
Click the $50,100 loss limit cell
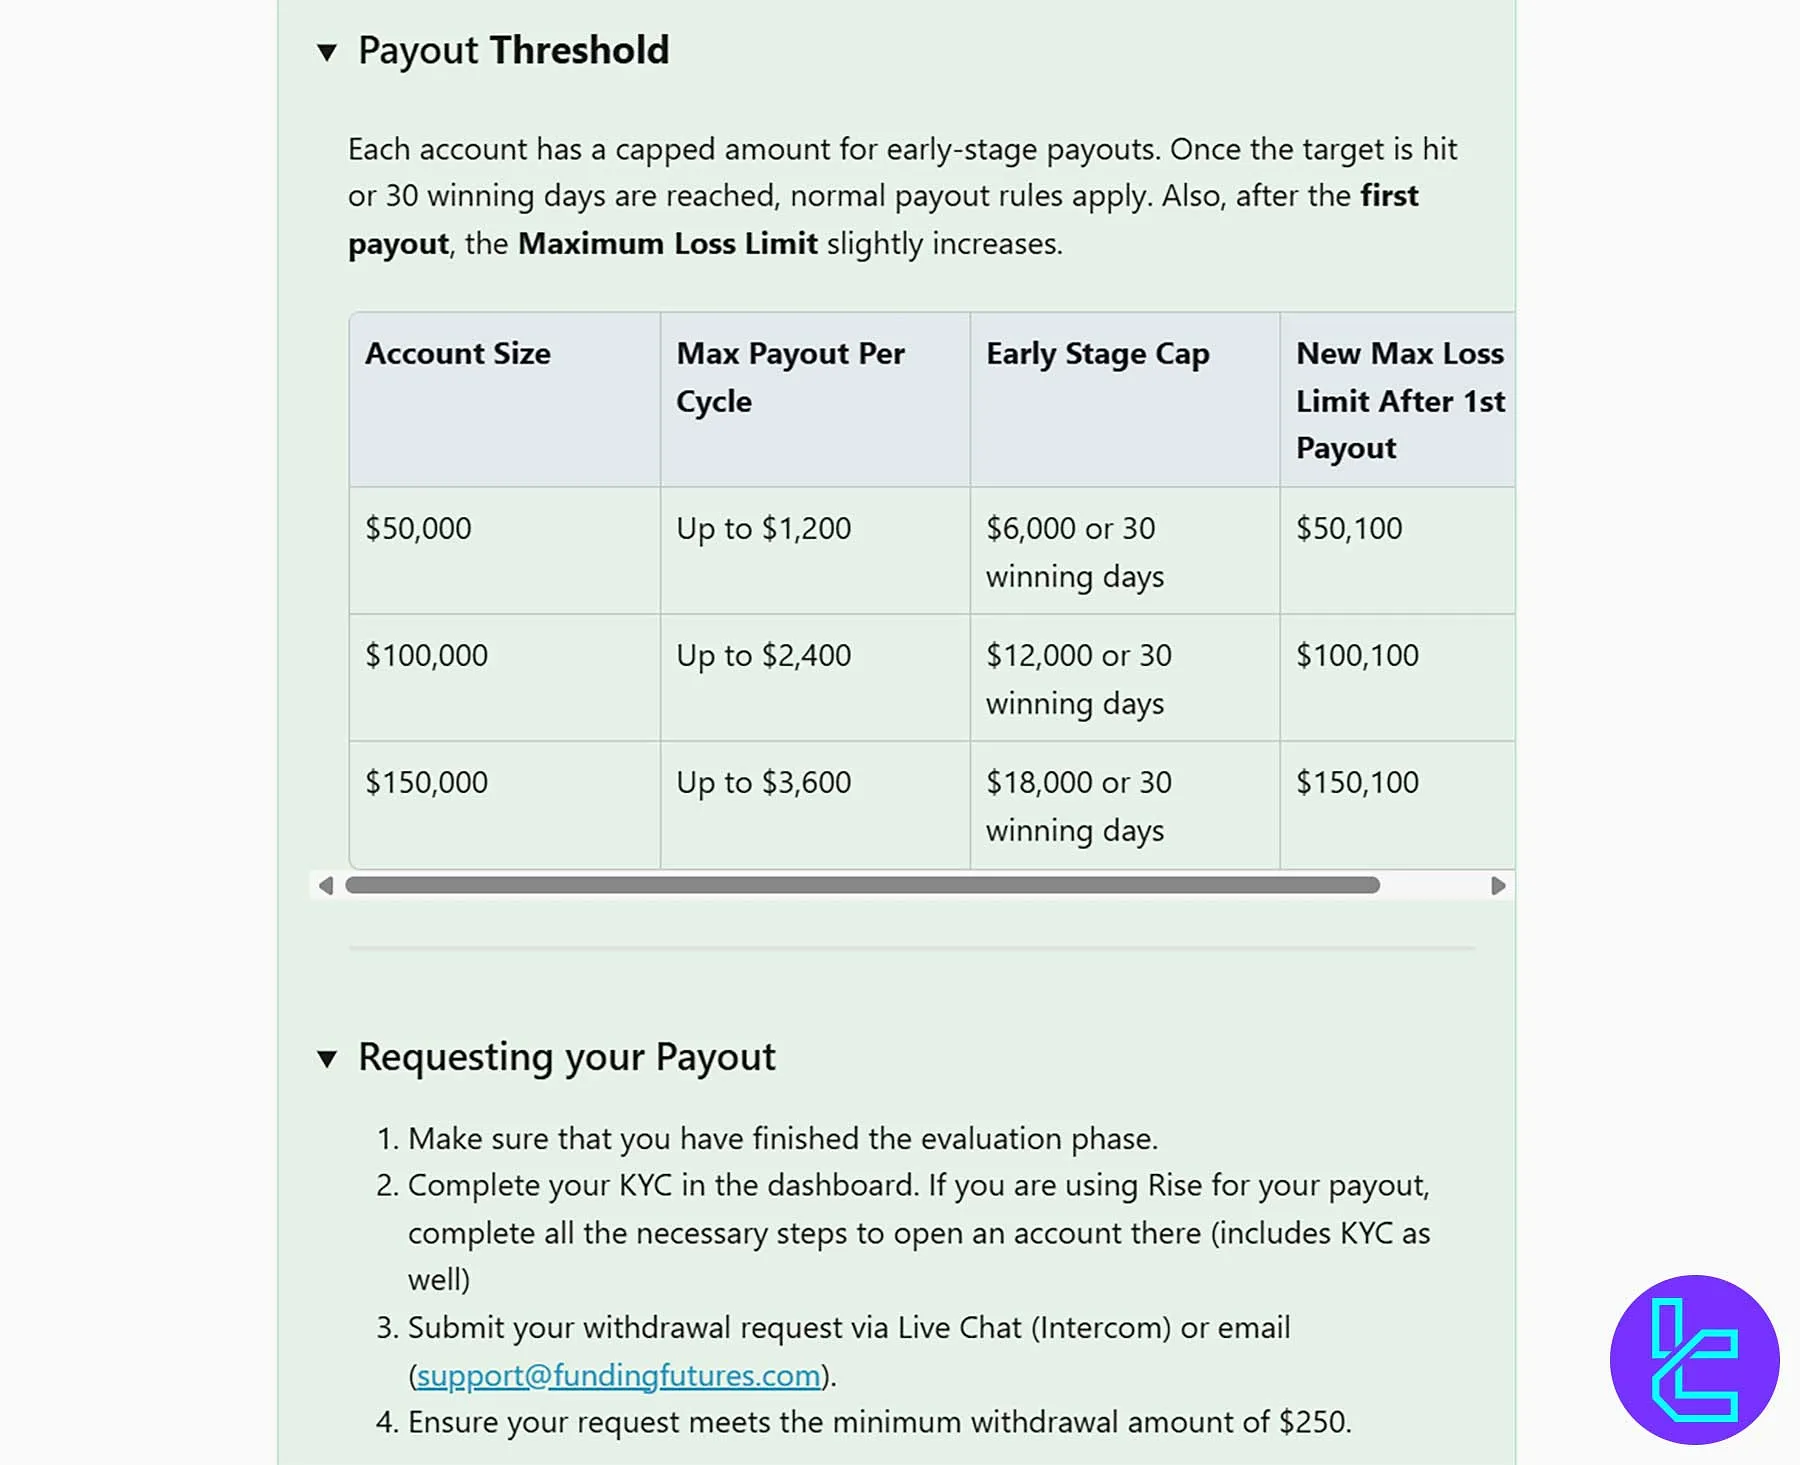click(1349, 529)
